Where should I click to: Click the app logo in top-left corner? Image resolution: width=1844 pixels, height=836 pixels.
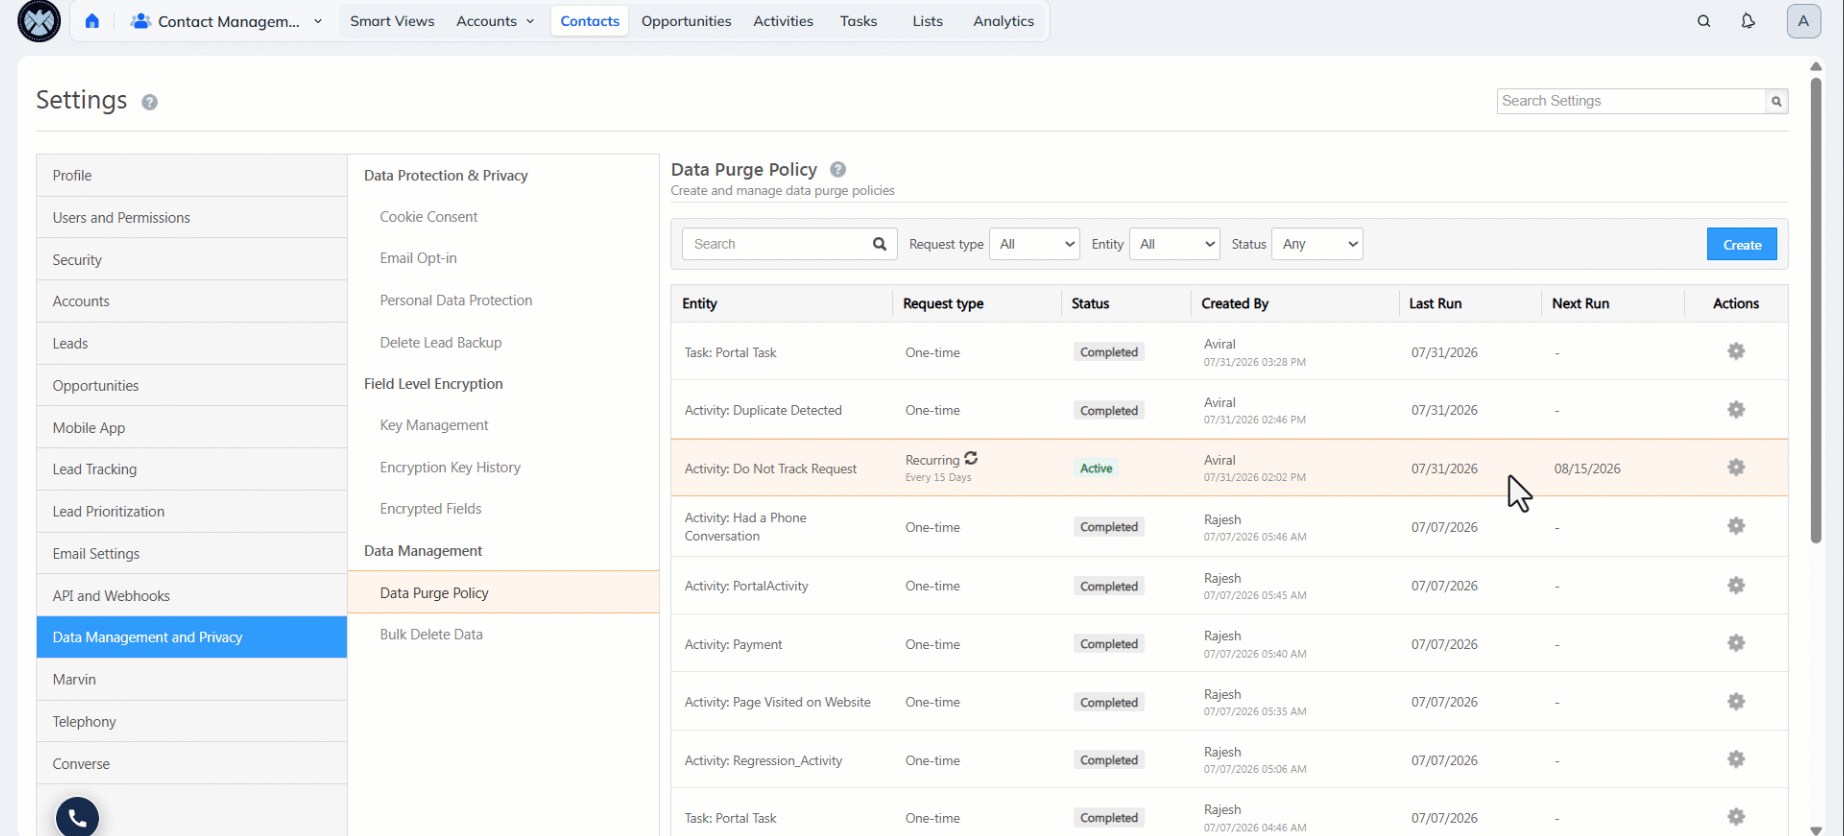(x=39, y=21)
